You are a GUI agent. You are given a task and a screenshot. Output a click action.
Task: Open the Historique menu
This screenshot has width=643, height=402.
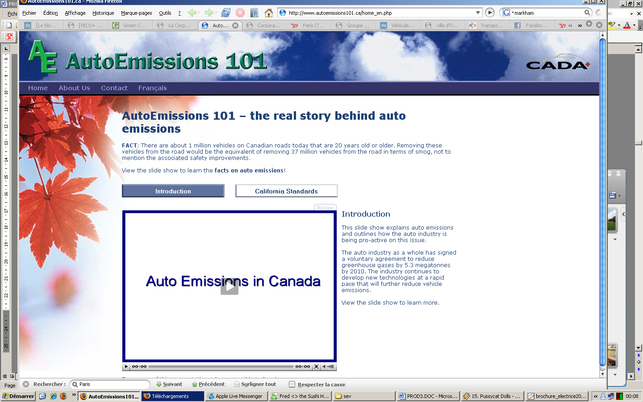click(x=103, y=13)
